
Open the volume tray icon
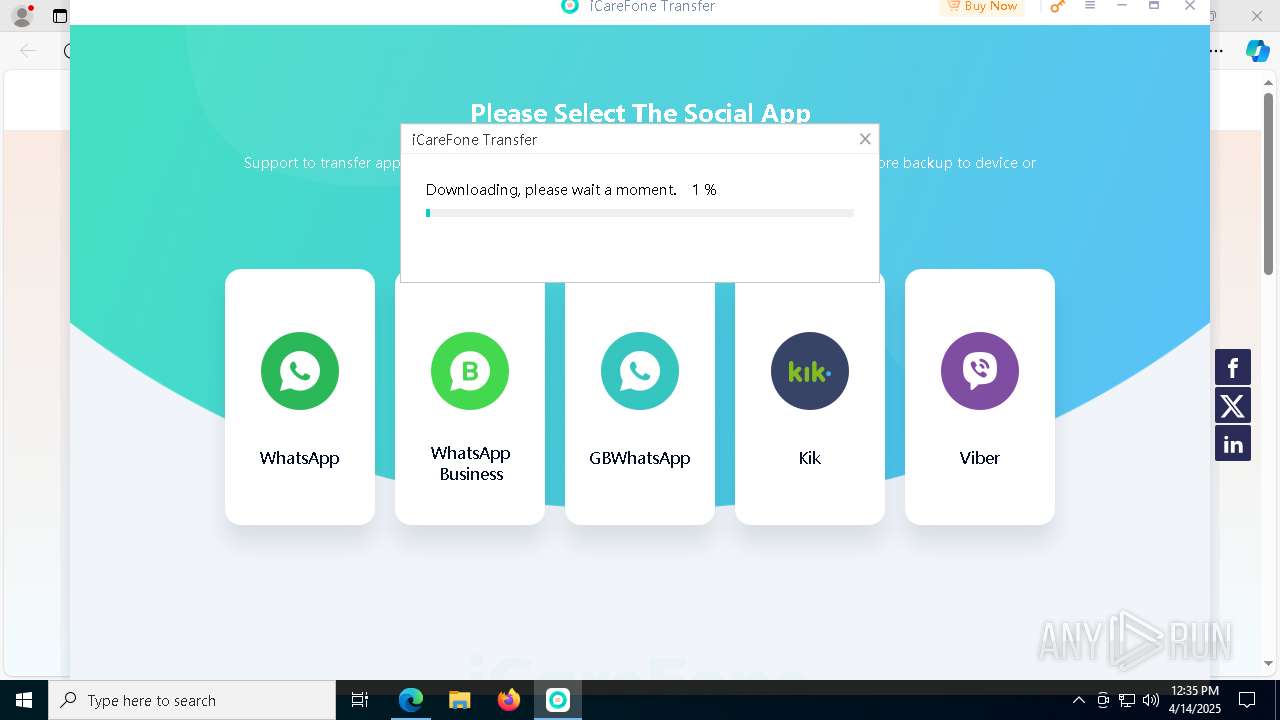click(1151, 700)
